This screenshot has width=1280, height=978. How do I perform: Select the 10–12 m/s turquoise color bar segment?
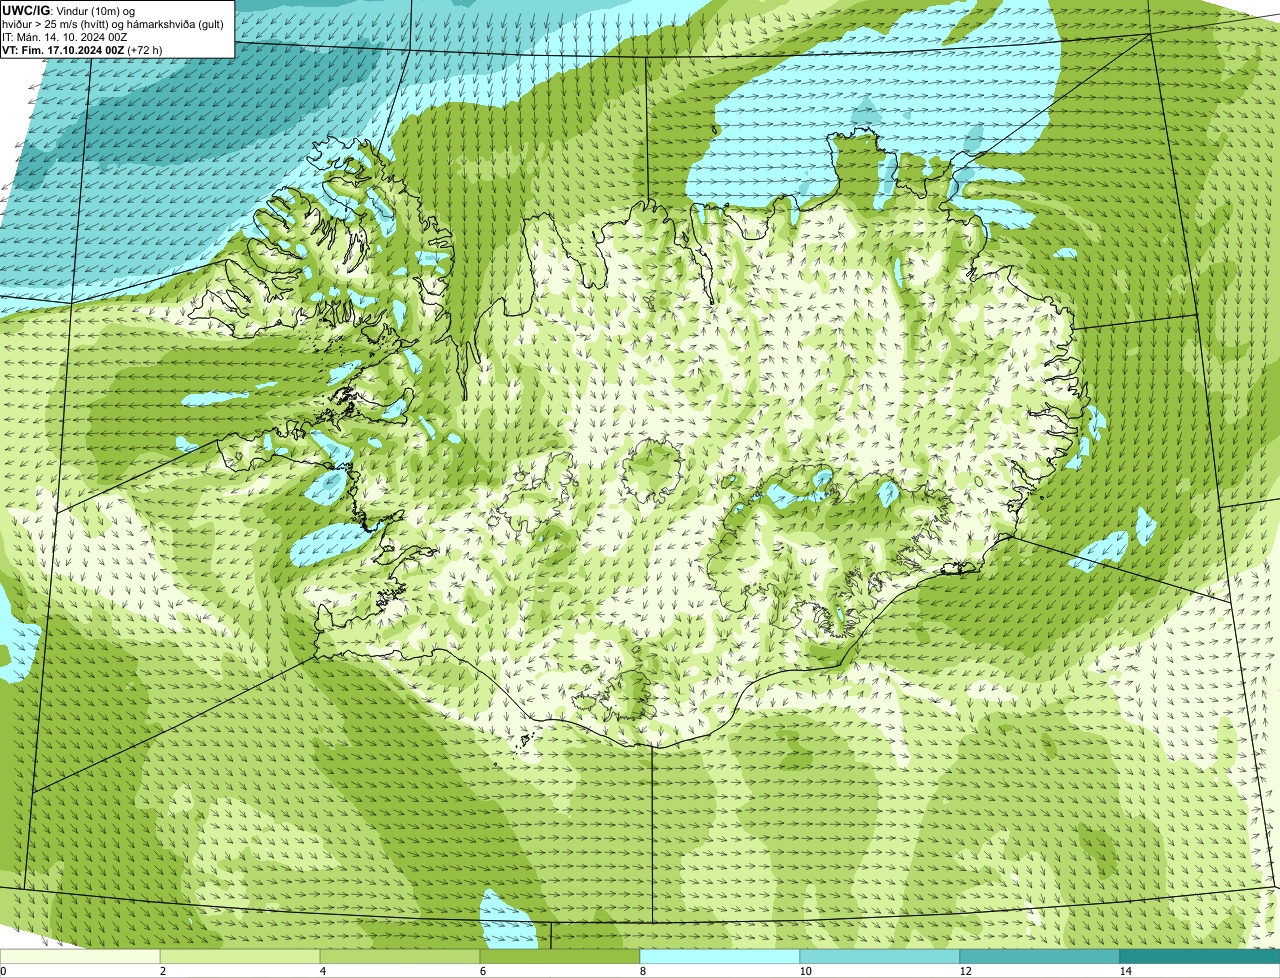click(880, 956)
